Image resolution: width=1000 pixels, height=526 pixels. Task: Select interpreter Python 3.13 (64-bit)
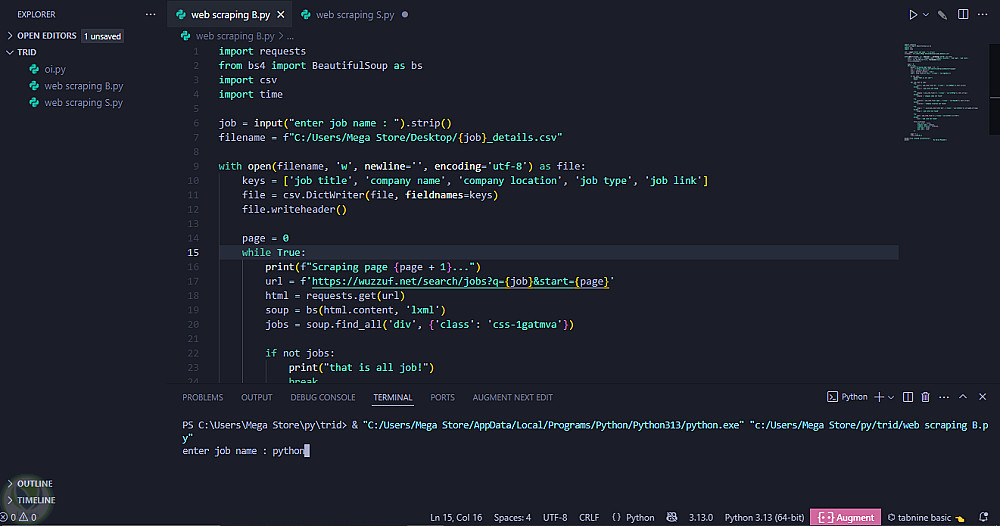[764, 518]
